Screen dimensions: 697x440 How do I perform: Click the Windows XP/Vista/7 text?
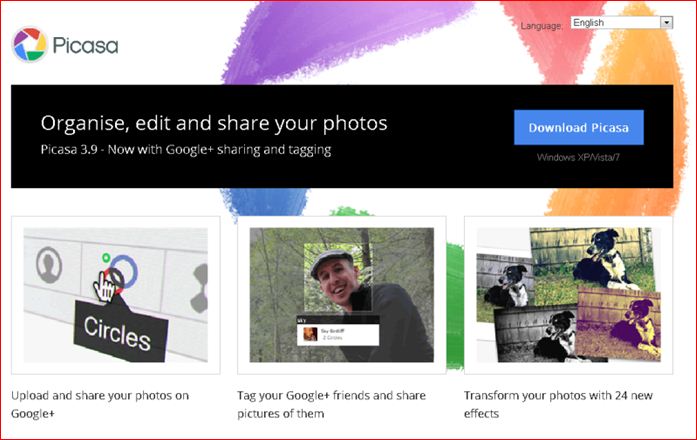578,157
